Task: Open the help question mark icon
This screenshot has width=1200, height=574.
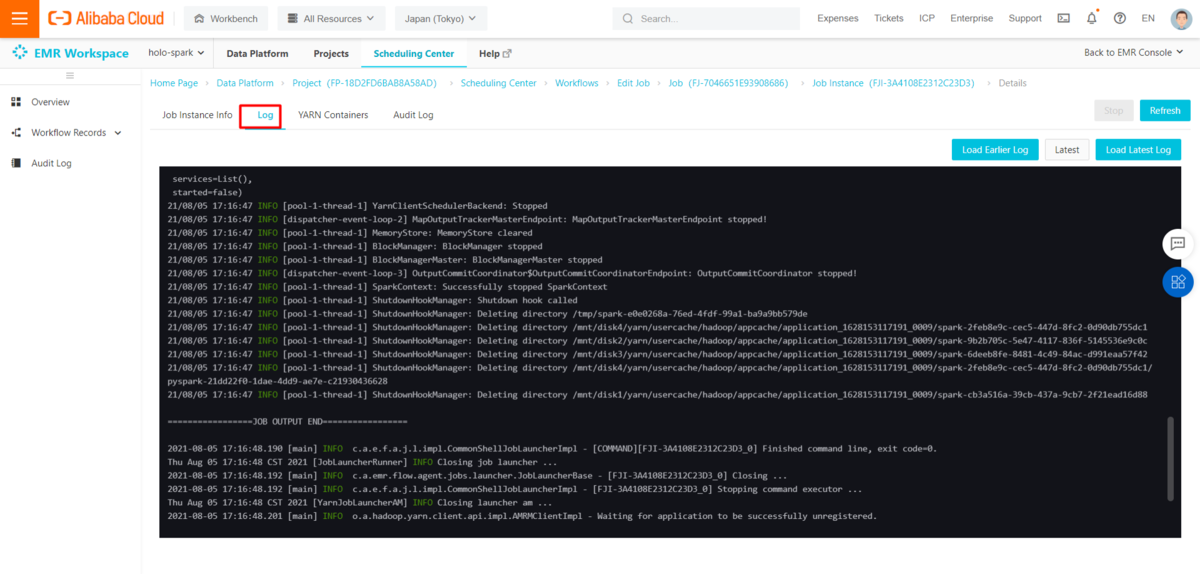Action: click(x=1119, y=18)
